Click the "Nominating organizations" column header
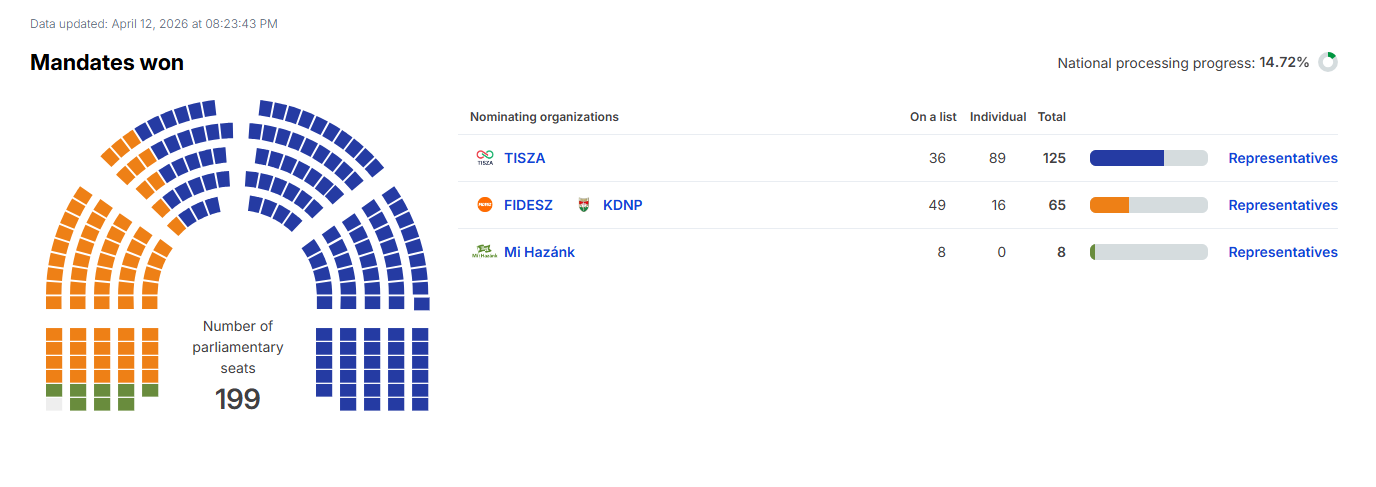Viewport: 1376px width, 487px height. pyautogui.click(x=544, y=117)
